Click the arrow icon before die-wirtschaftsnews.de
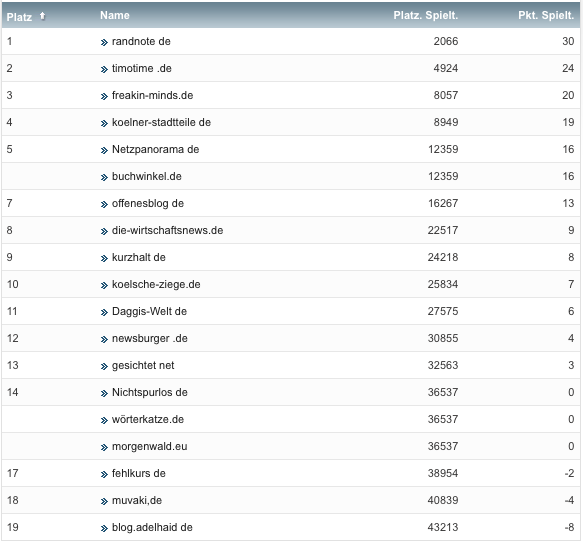The image size is (583, 543). tap(104, 231)
